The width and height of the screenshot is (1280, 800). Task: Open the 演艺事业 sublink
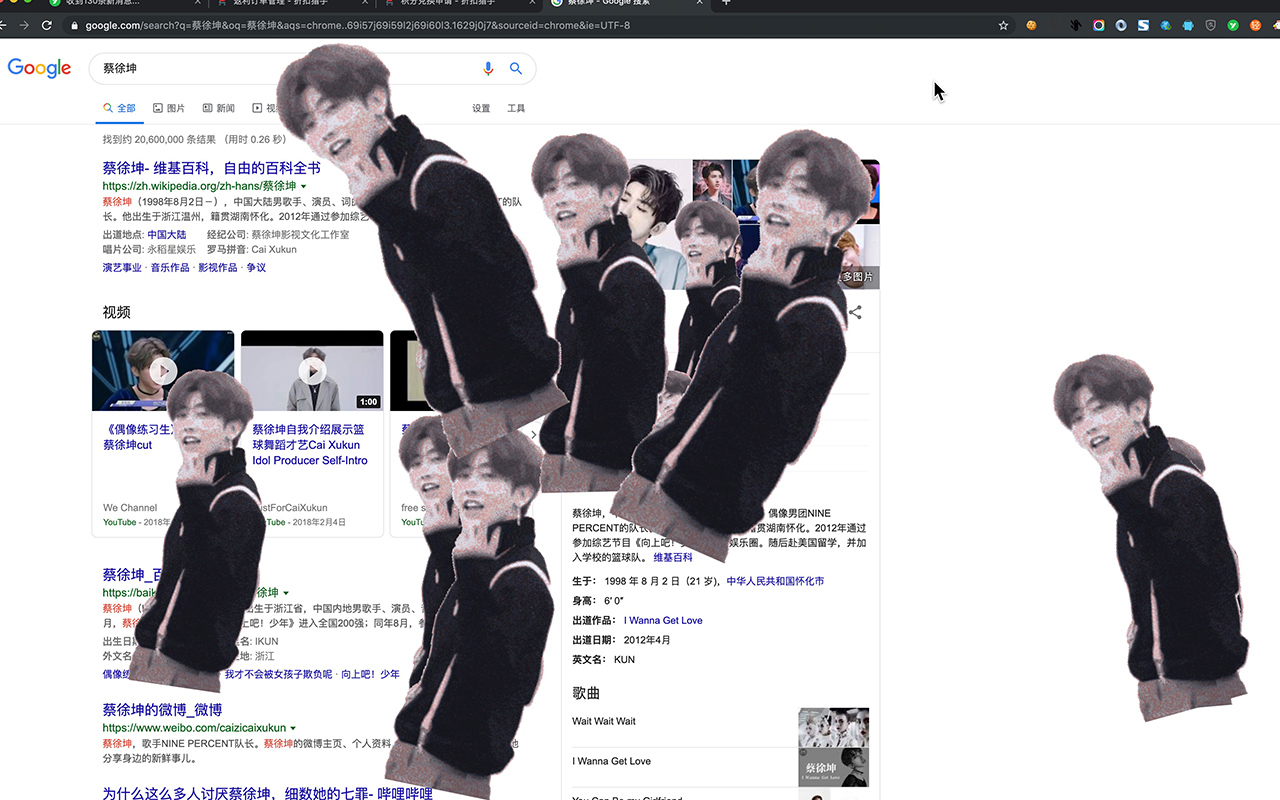click(x=122, y=268)
